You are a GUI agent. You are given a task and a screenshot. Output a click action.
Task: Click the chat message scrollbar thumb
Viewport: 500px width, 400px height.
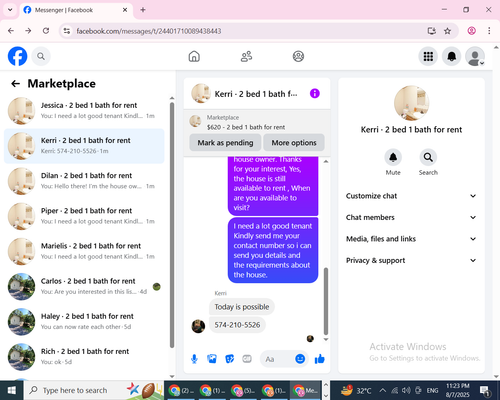point(326,301)
